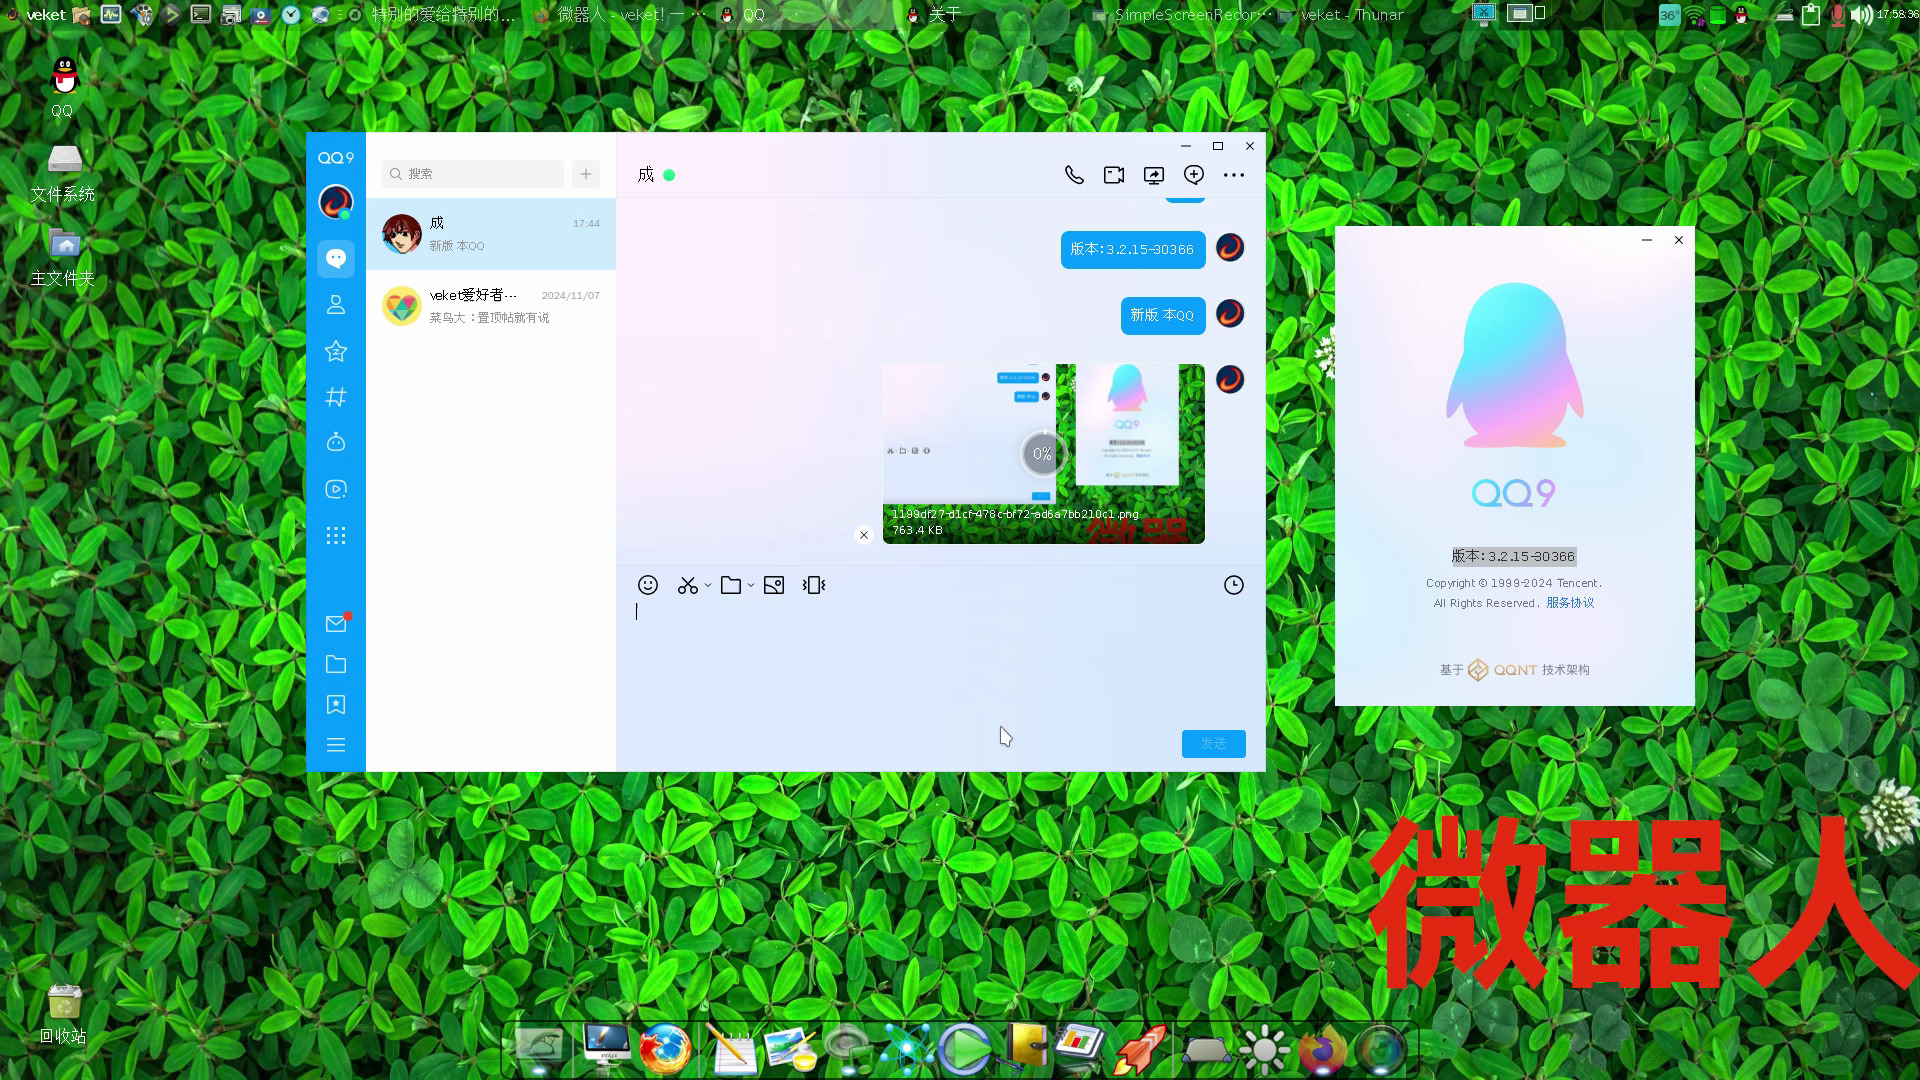The image size is (1920, 1080).
Task: Click the 0% upload progress indicator
Action: (1042, 454)
